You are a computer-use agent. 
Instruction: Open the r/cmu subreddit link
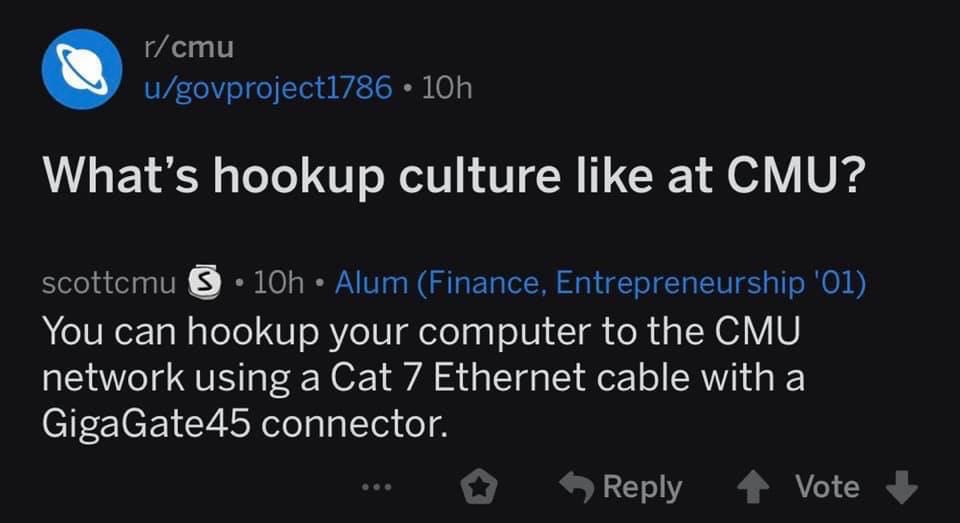pos(187,46)
